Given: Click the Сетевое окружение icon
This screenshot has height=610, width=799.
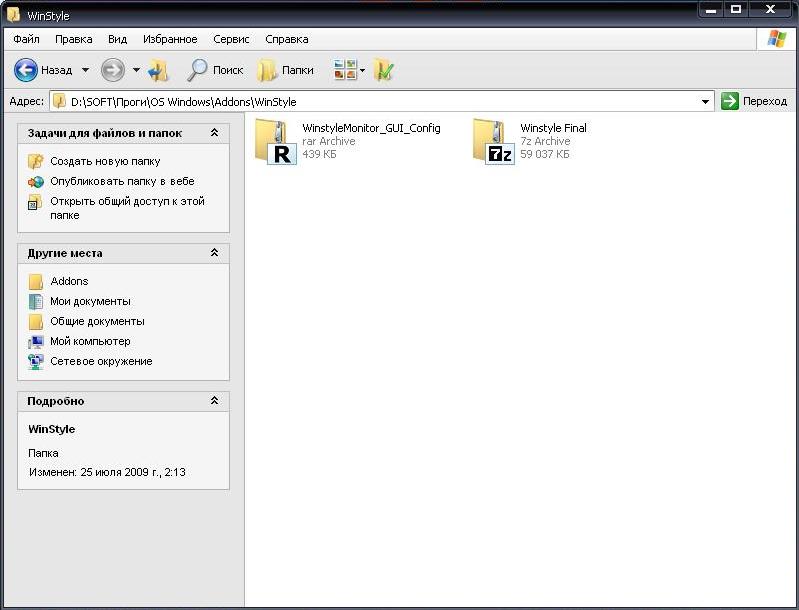Looking at the screenshot, I should (x=35, y=361).
